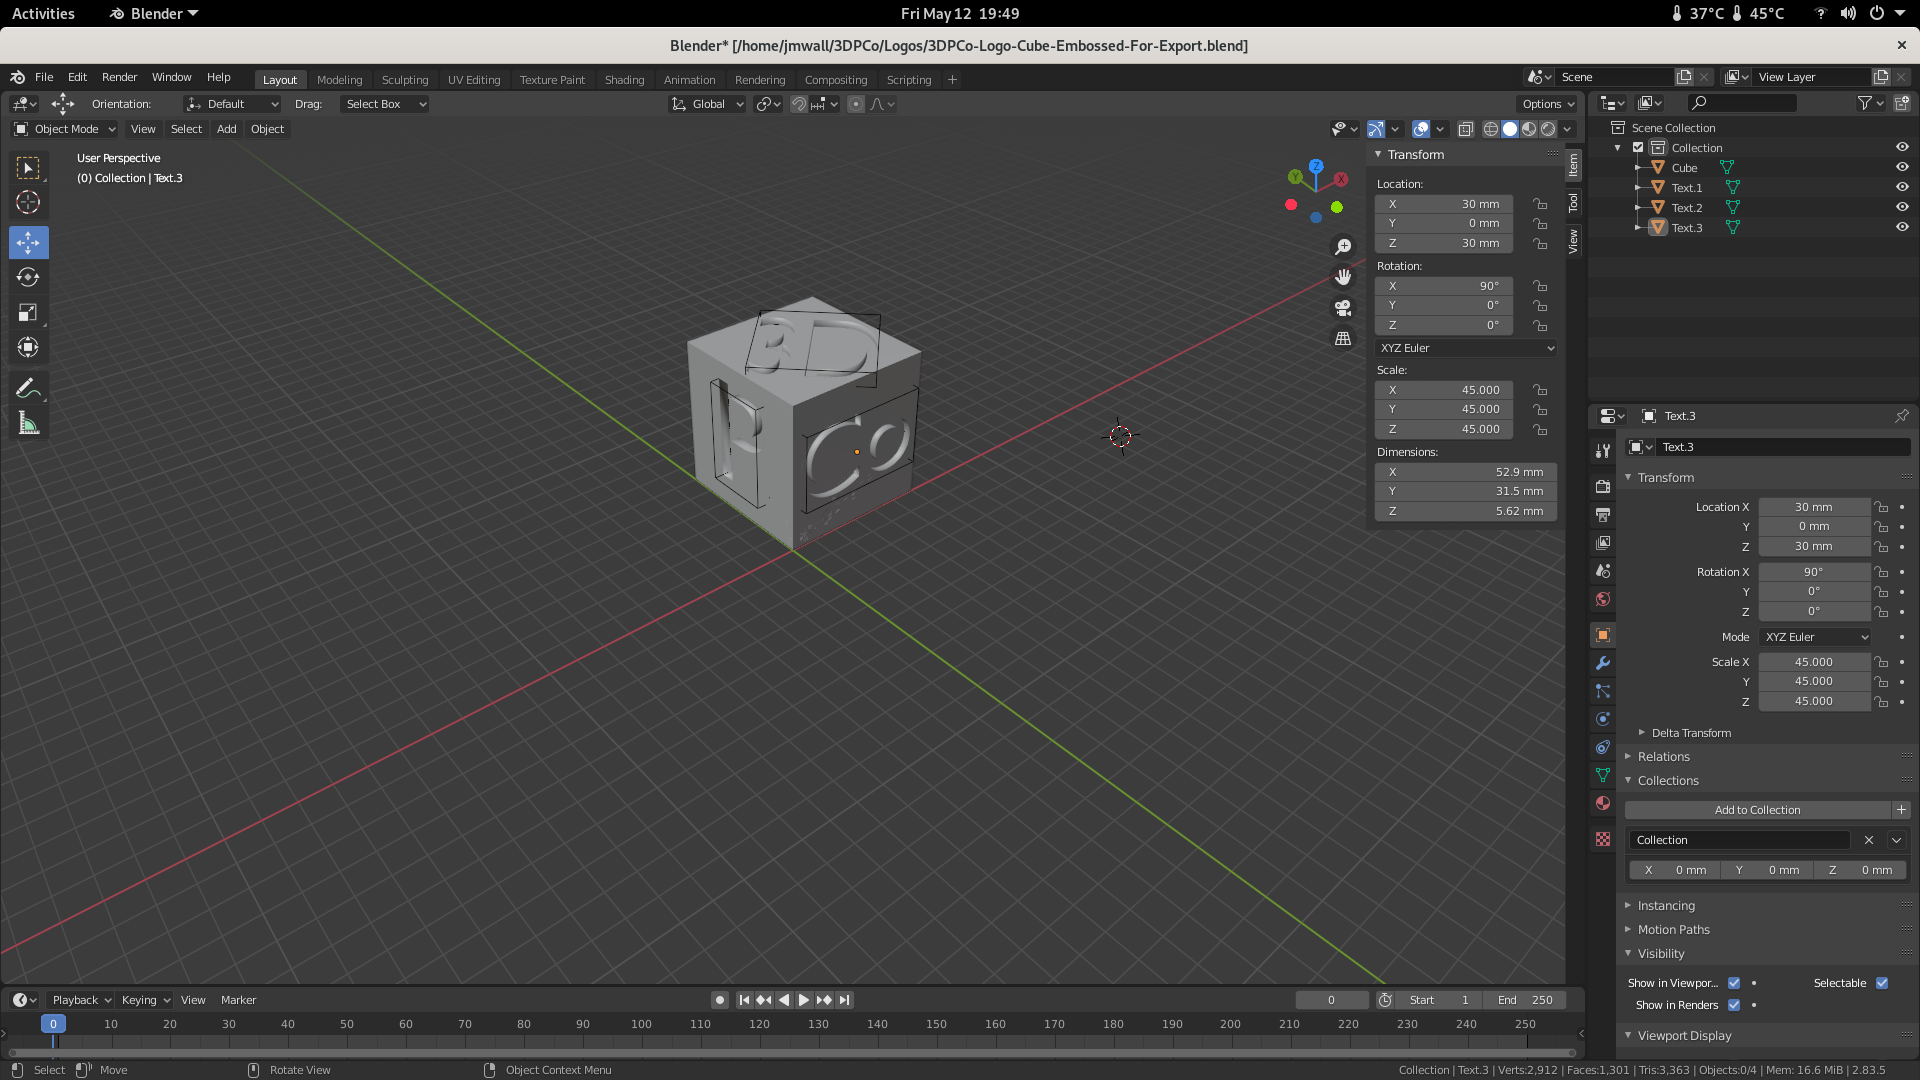
Task: Click Add to Collection button
Action: pyautogui.click(x=1757, y=810)
